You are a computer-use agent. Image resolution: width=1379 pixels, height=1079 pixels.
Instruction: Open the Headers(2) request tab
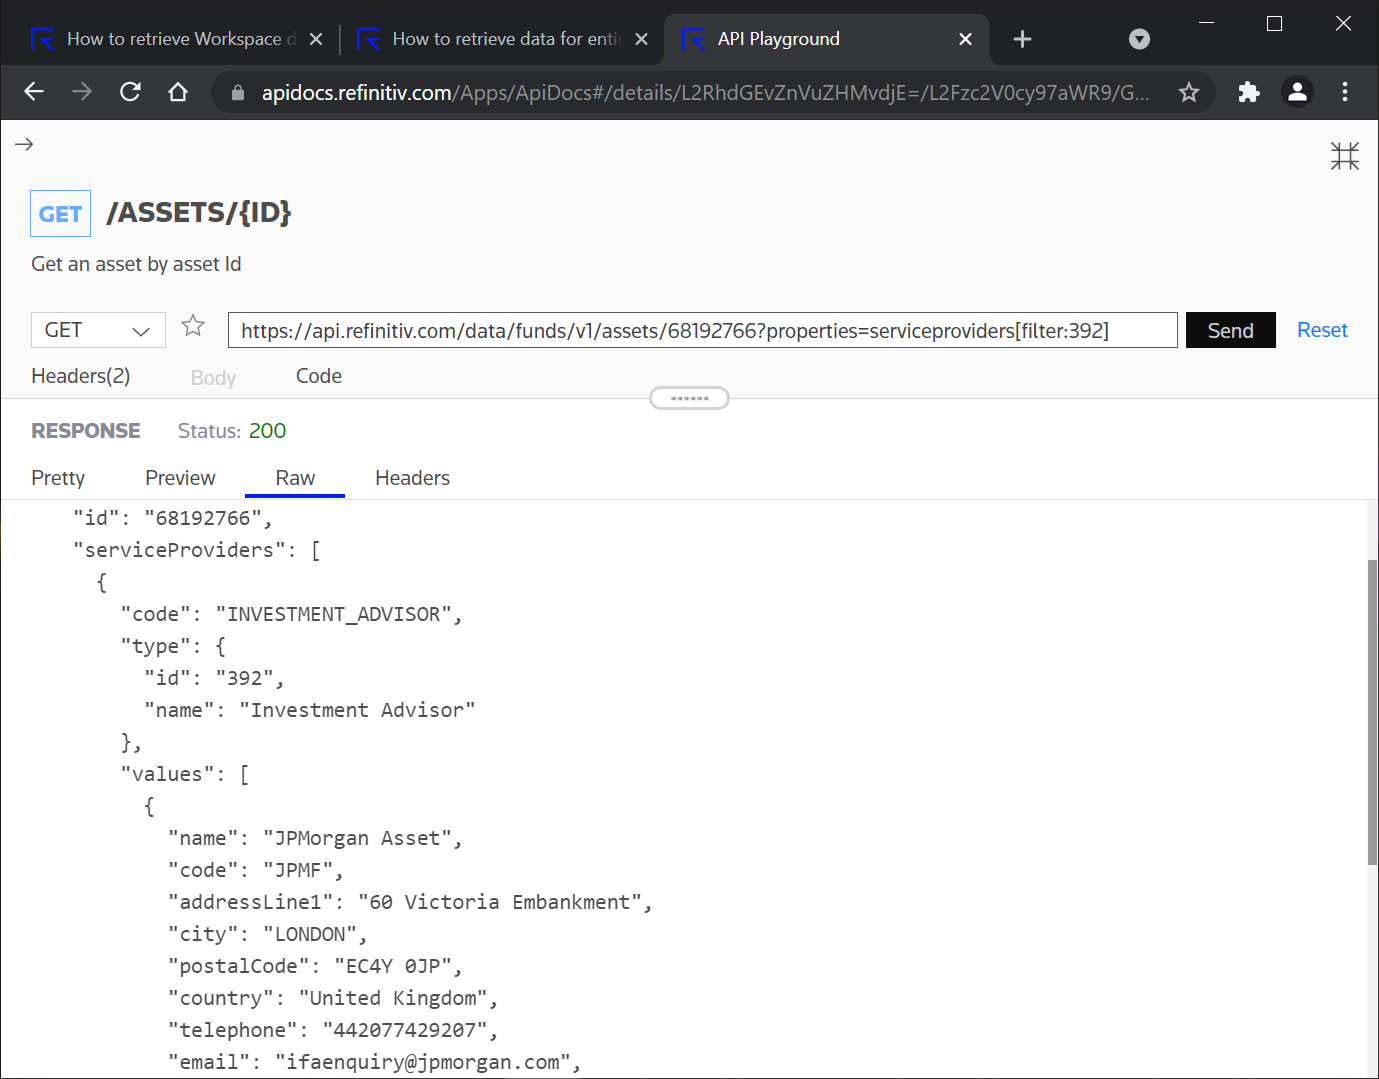81,376
